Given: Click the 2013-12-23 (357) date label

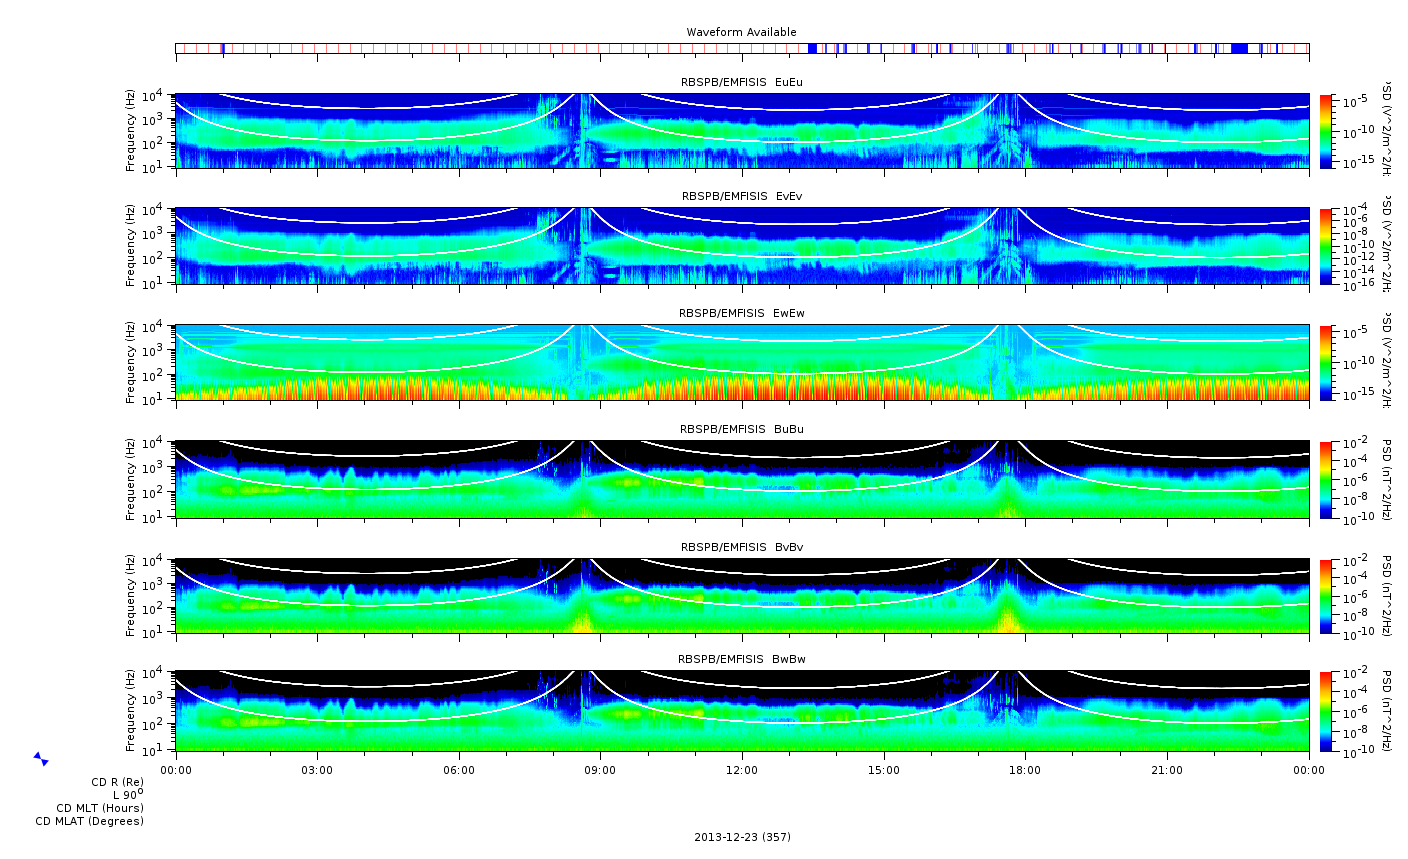Looking at the screenshot, I should click(x=742, y=837).
